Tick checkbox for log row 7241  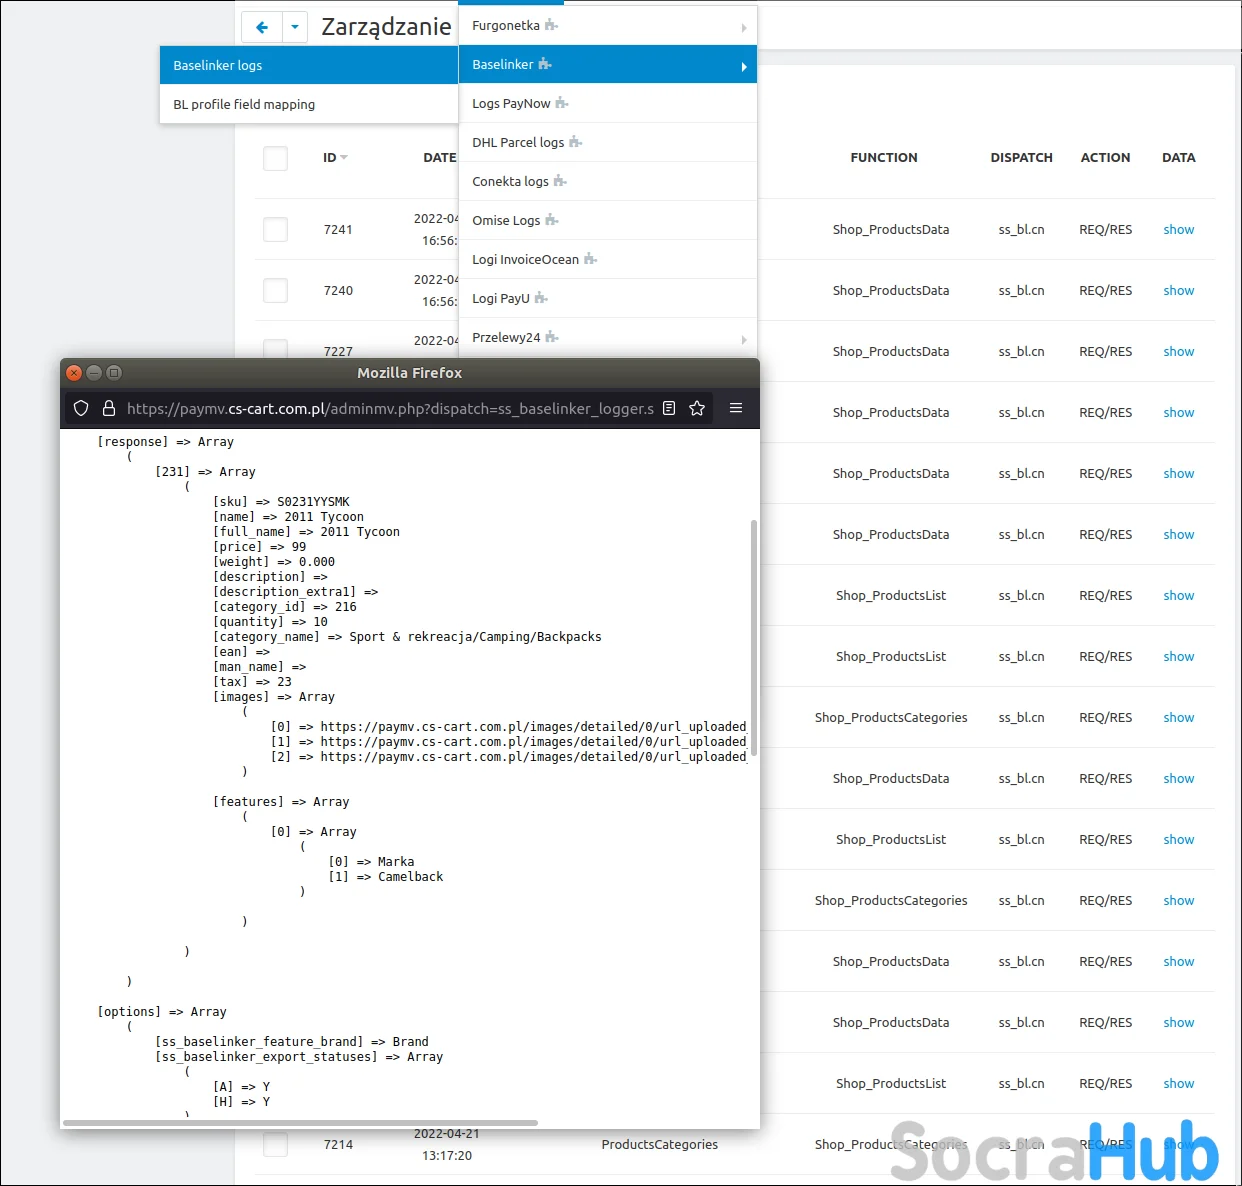275,229
